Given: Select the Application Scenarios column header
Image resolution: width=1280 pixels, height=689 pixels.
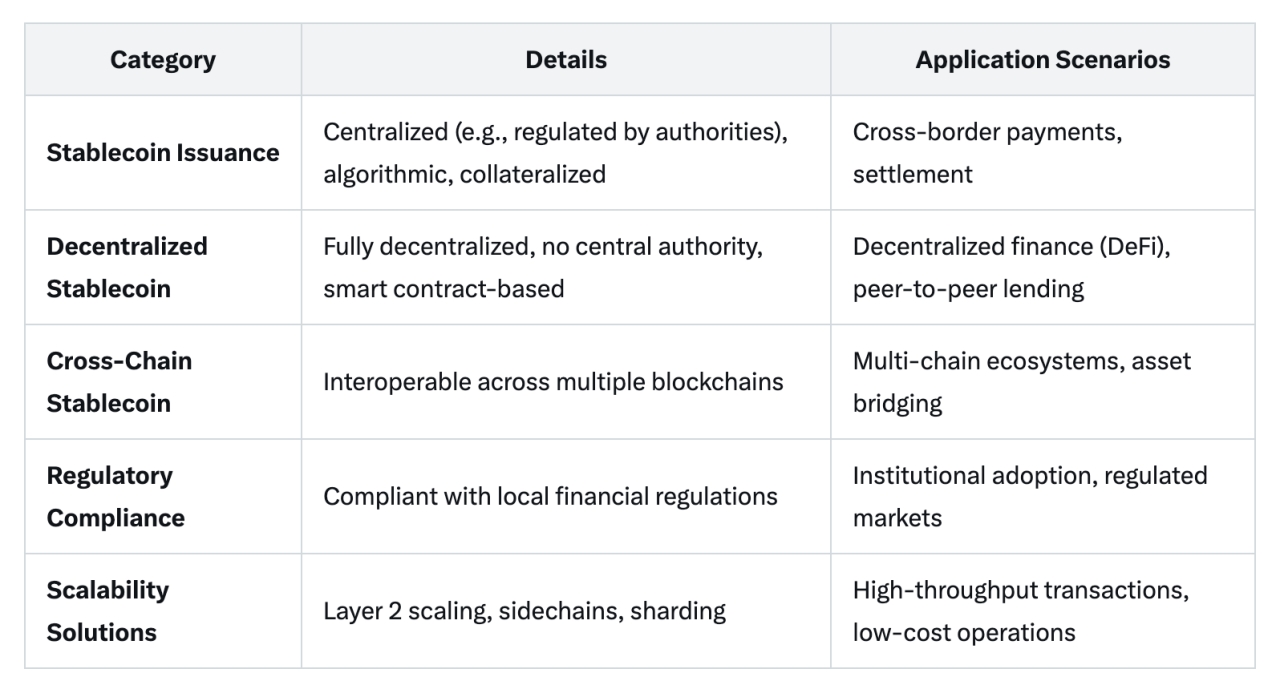Looking at the screenshot, I should click(1042, 60).
